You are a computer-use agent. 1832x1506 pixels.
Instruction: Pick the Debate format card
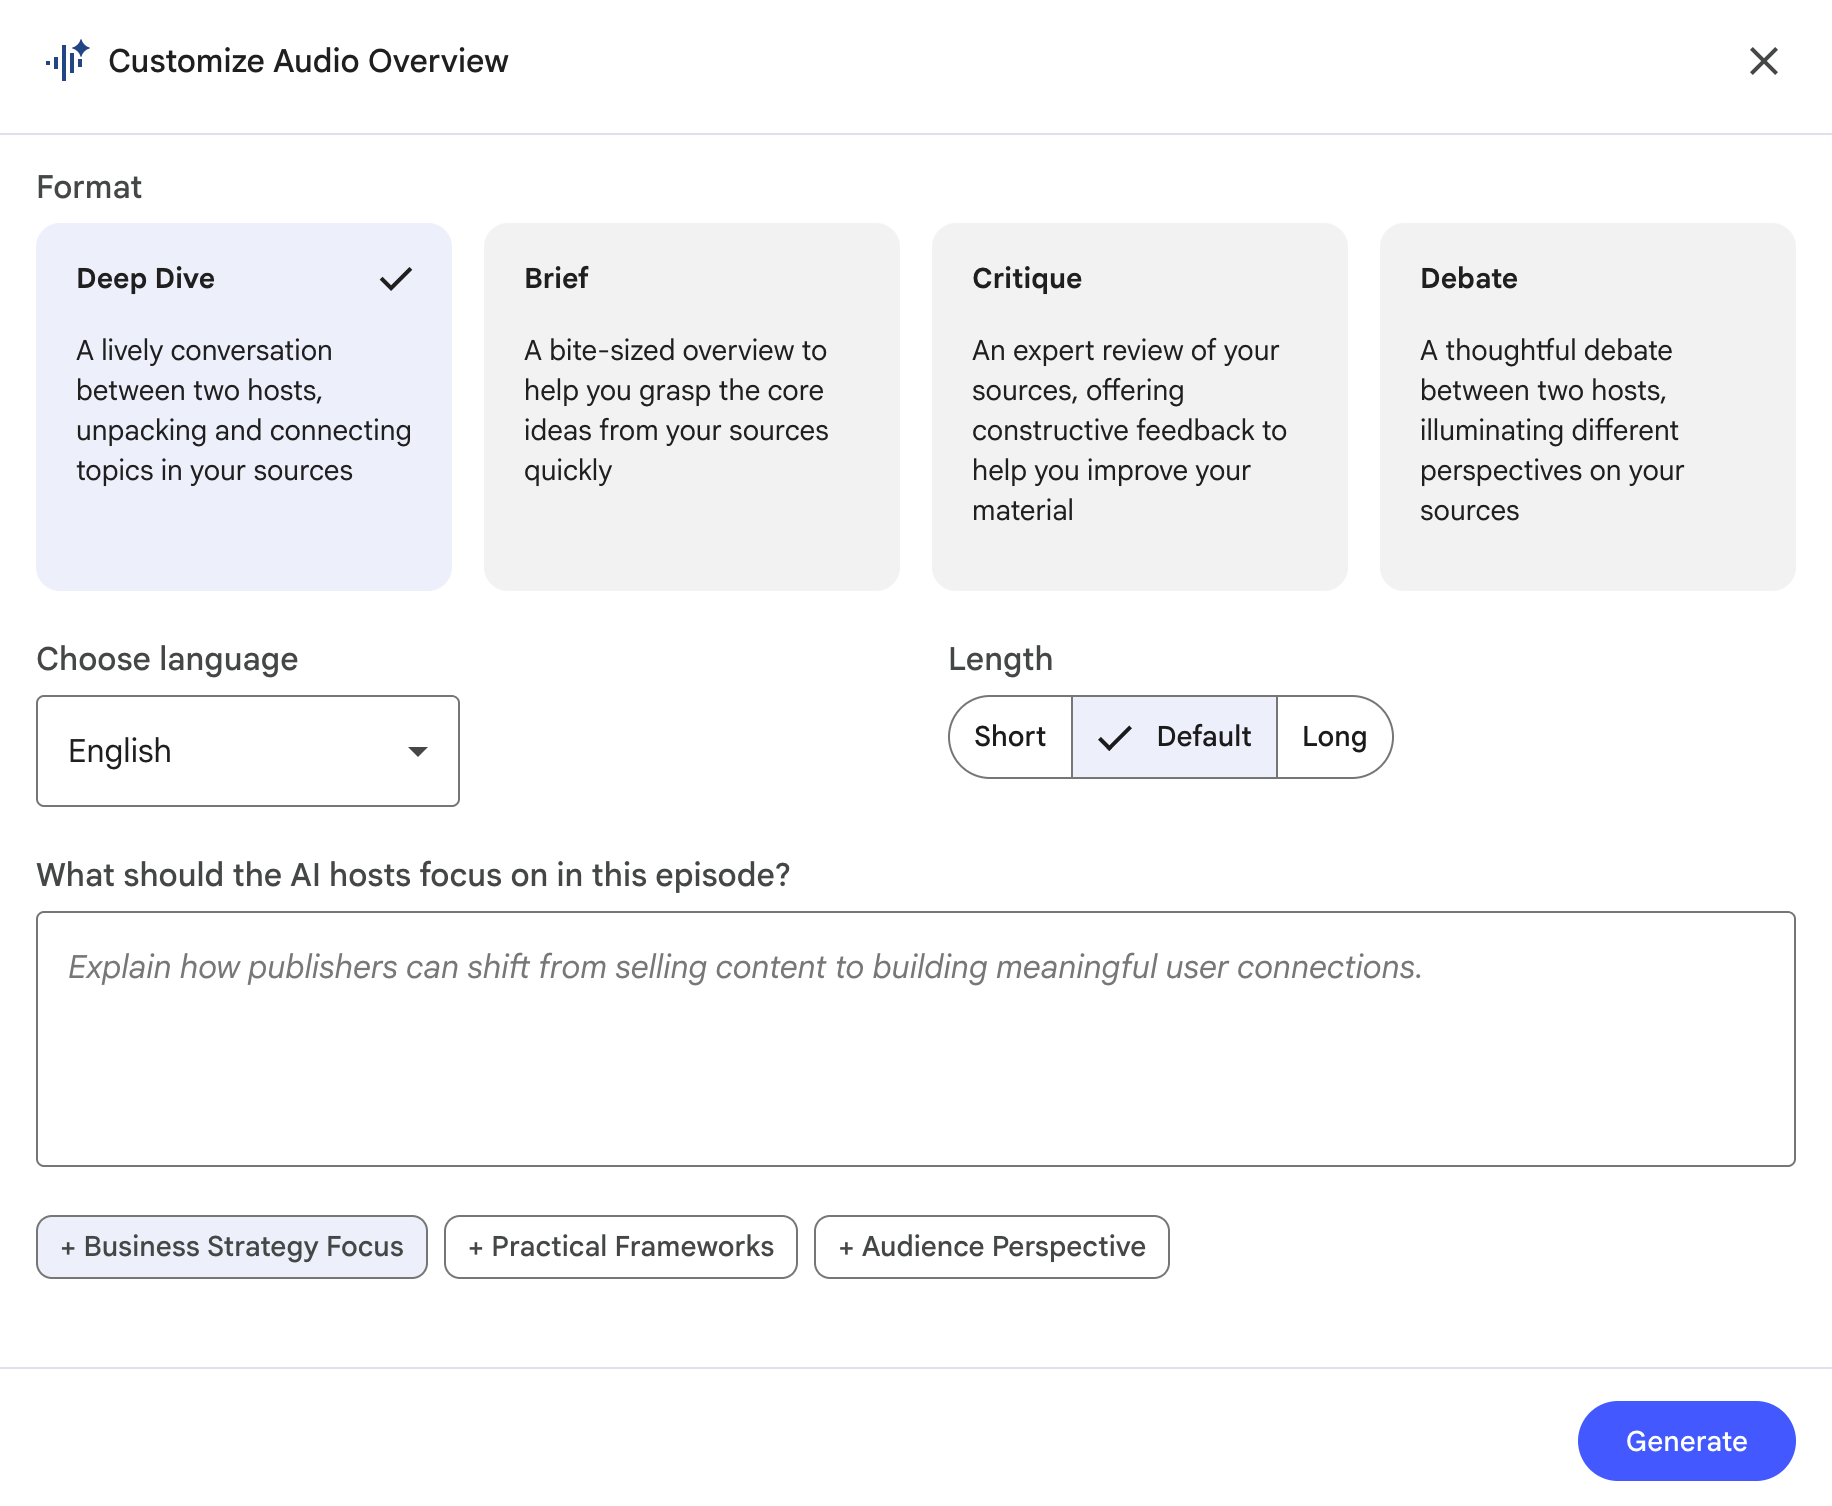pos(1587,406)
